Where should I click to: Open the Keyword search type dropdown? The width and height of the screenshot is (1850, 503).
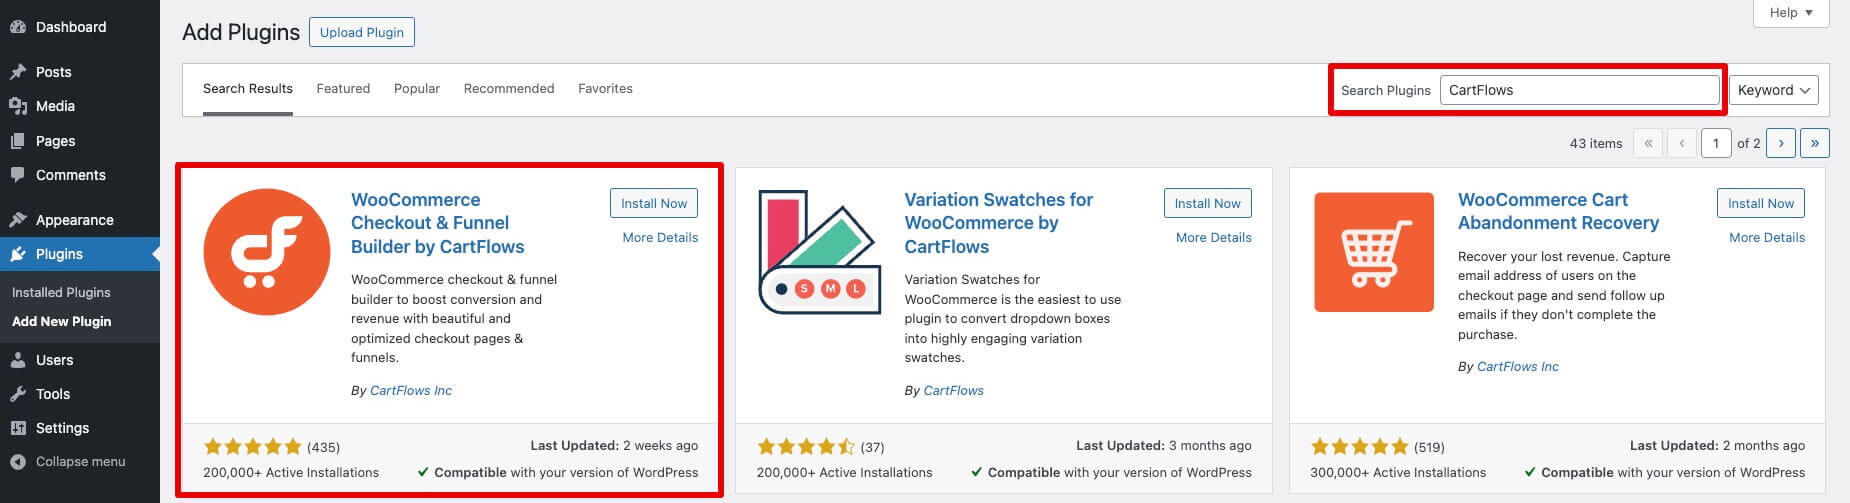point(1774,90)
